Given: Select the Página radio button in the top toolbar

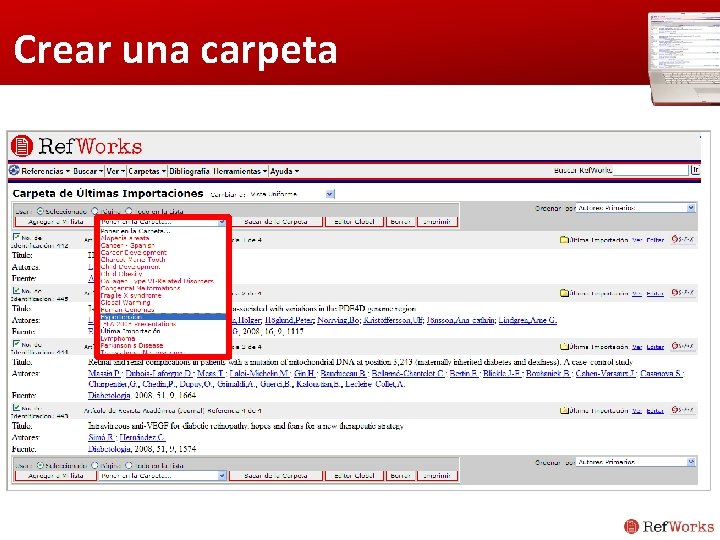Looking at the screenshot, I should (x=95, y=211).
